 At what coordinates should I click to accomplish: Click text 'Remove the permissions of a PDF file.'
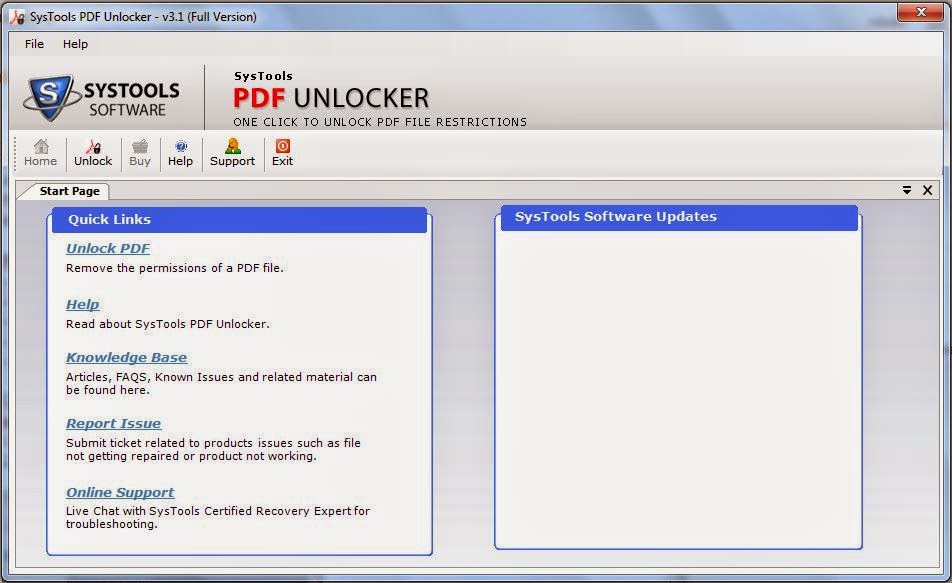click(175, 268)
